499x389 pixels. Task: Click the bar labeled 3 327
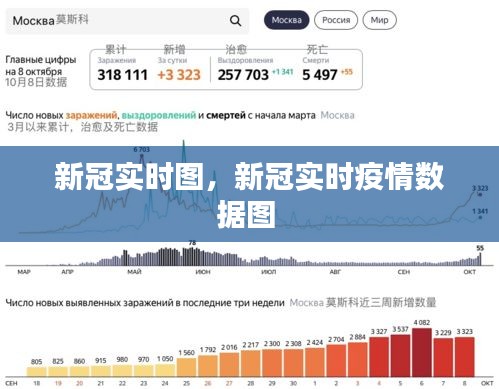(379, 357)
